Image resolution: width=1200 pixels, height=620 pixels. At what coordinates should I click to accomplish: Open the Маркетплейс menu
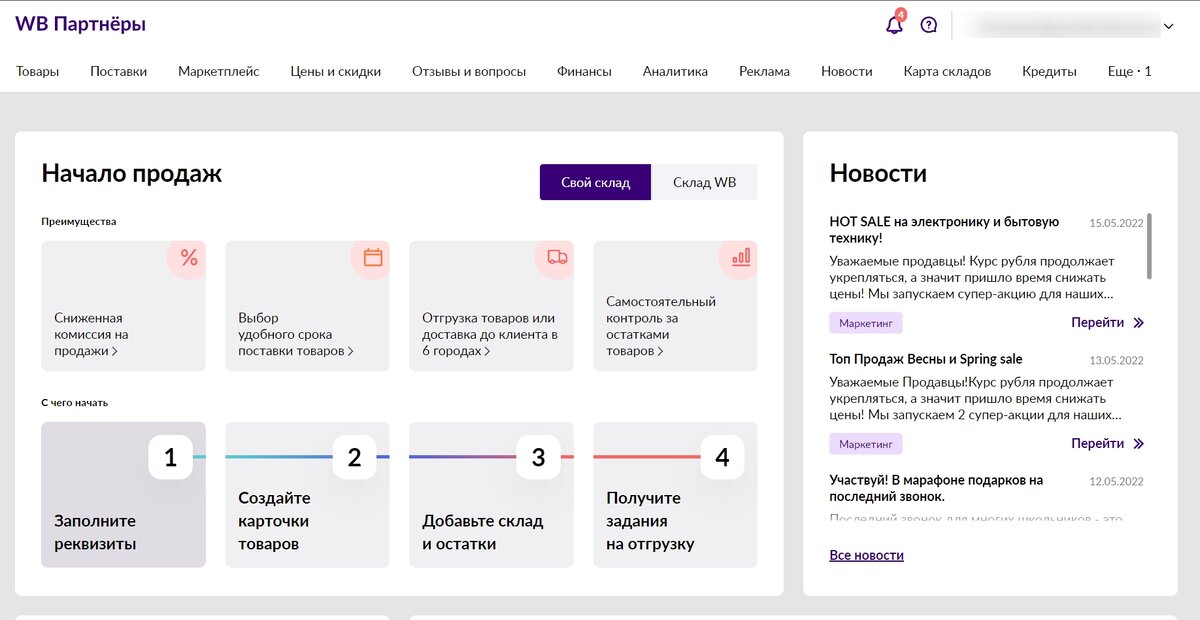pyautogui.click(x=219, y=72)
